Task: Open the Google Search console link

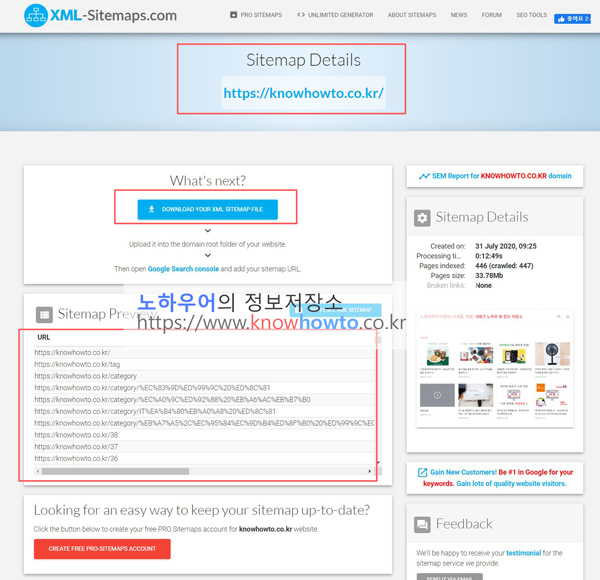Action: (x=183, y=269)
